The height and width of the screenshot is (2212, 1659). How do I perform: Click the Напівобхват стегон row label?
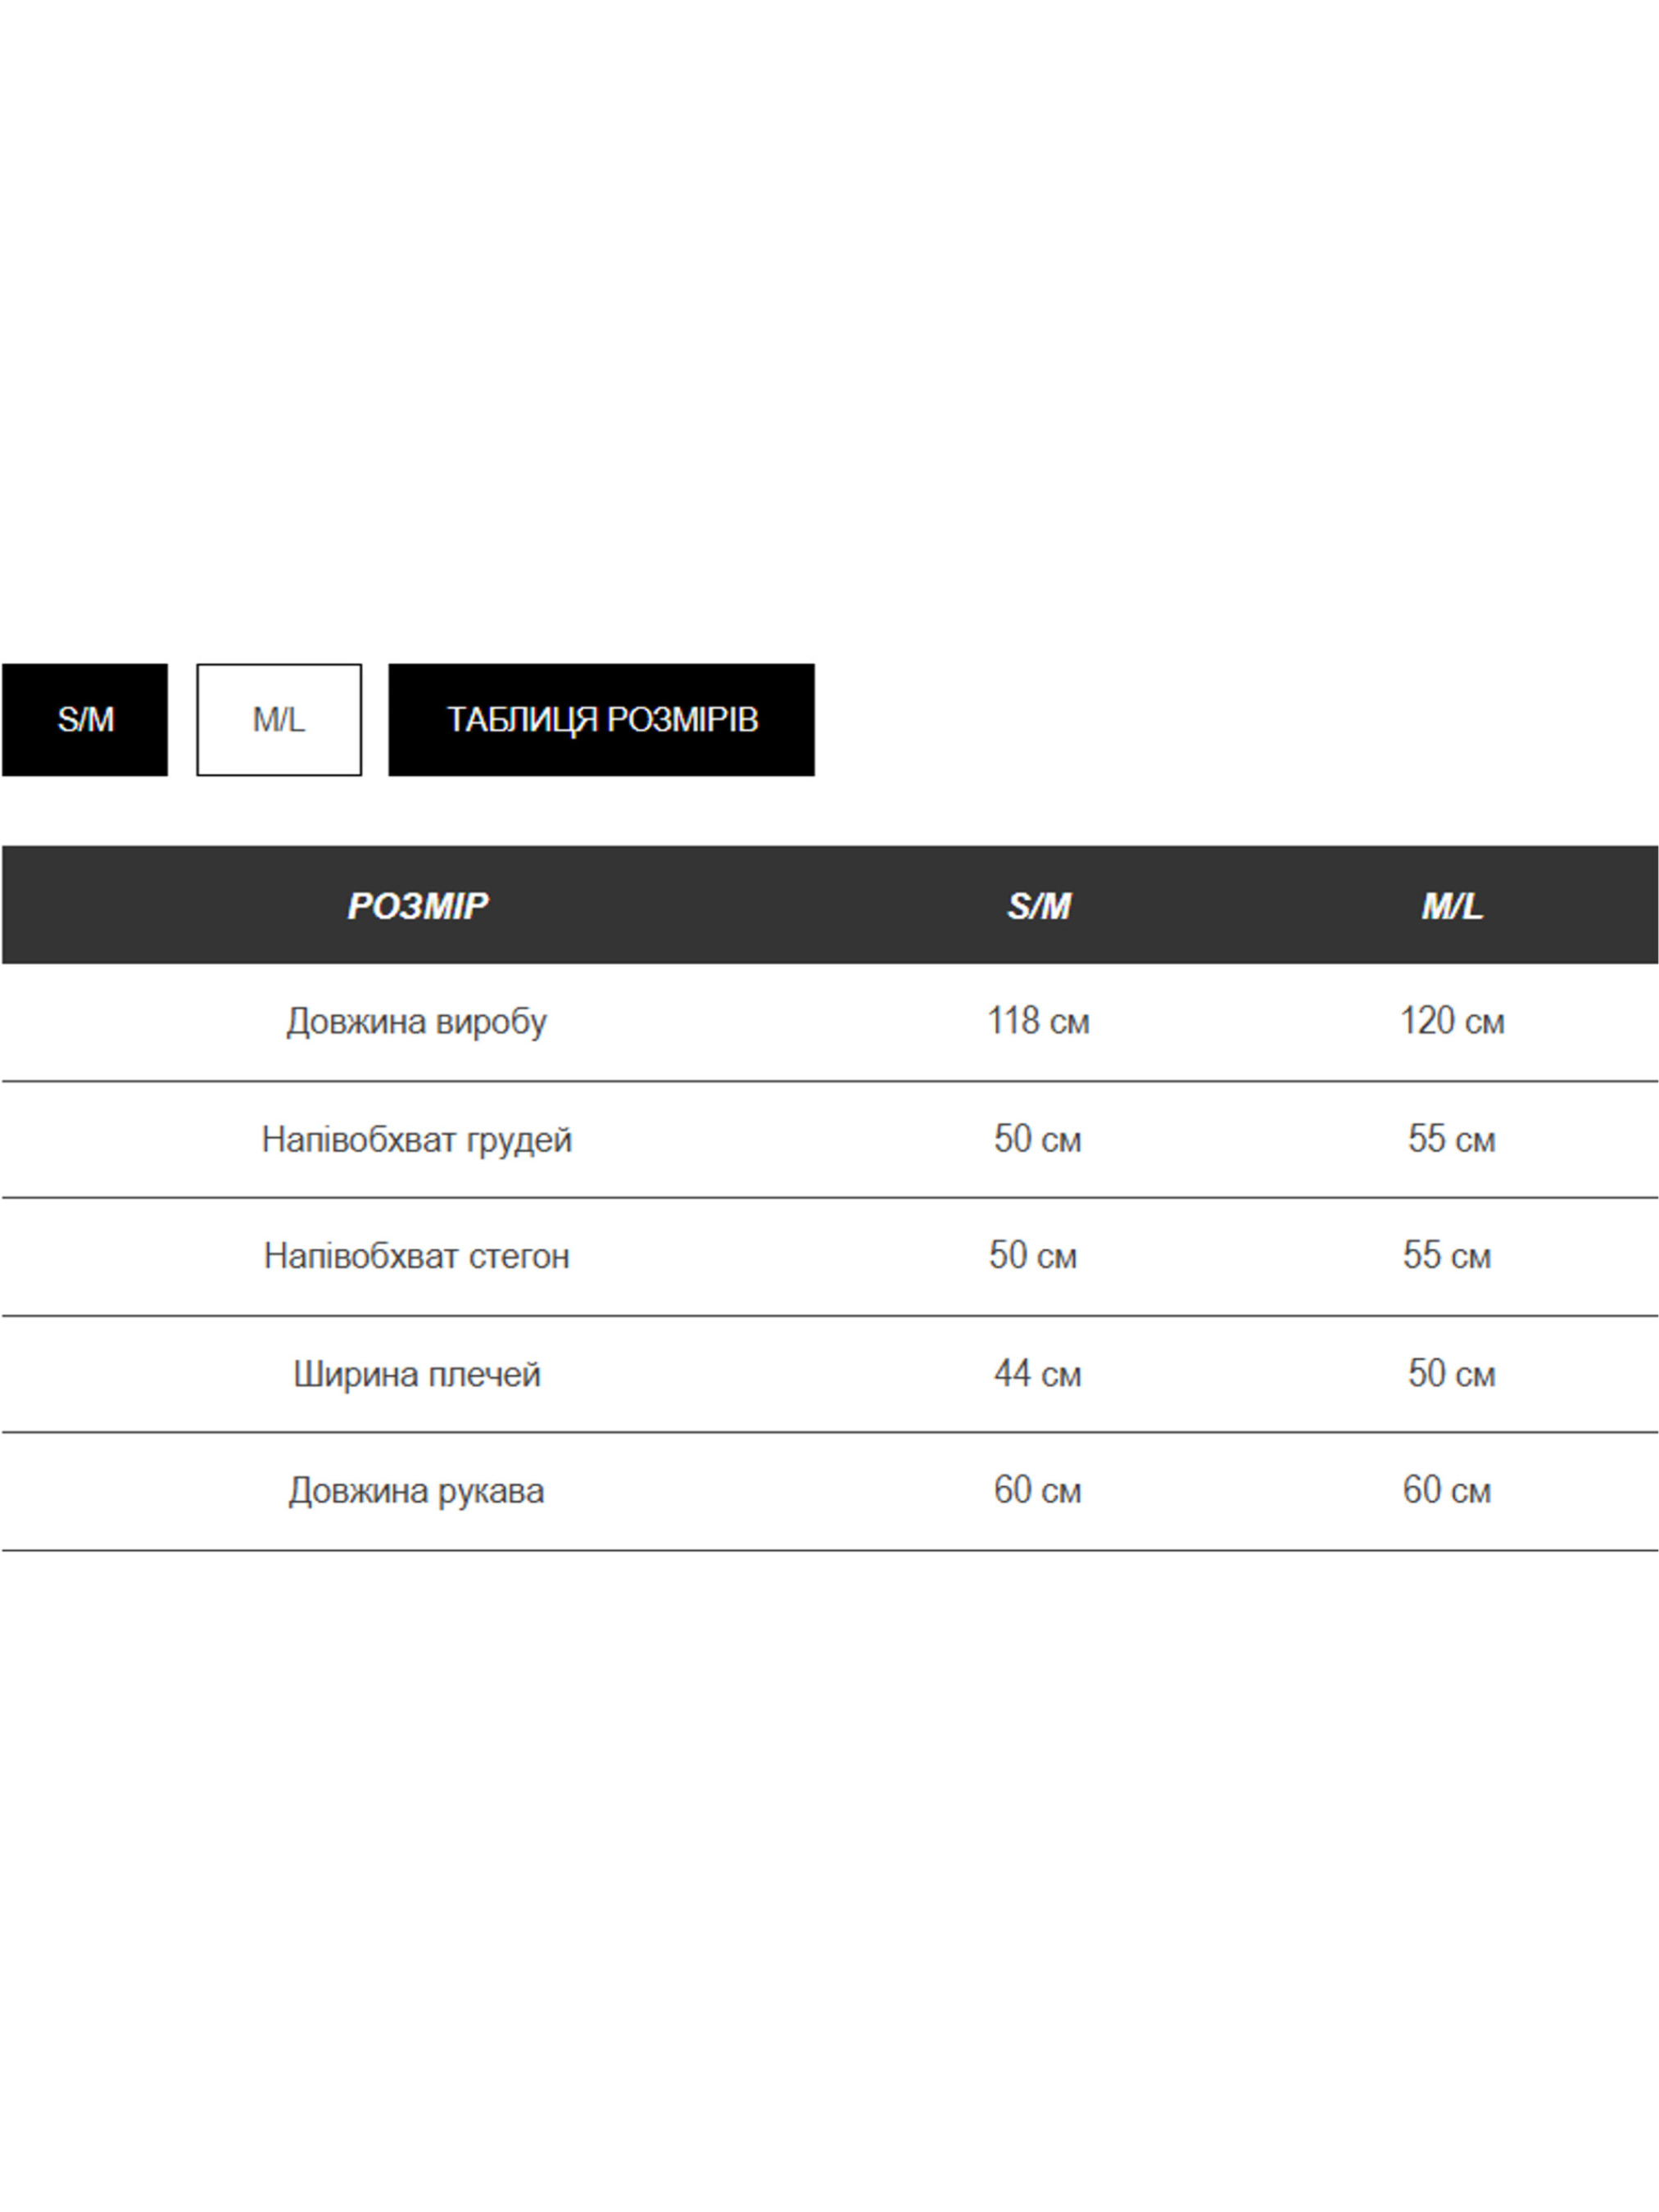coord(416,1256)
